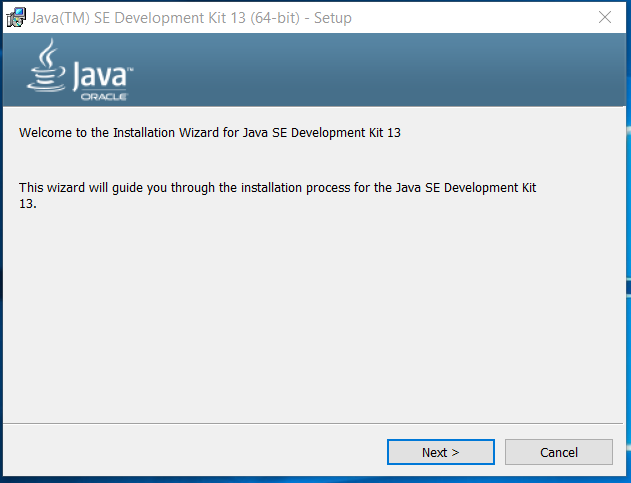Image resolution: width=631 pixels, height=483 pixels.
Task: Click the ORACLE text beneath Java logo
Action: click(x=104, y=97)
